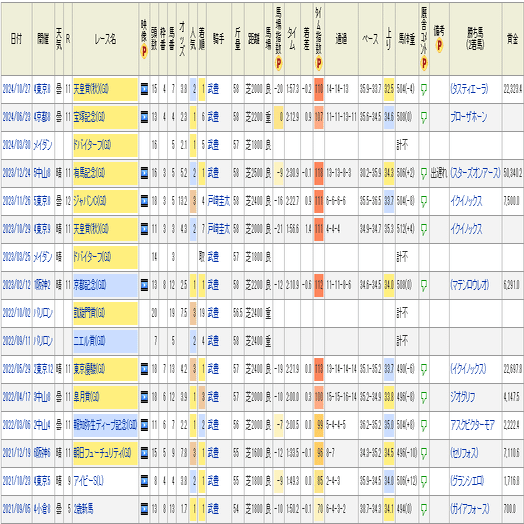524x524 pixels.
Task: Play race video for 皐月賞 row
Action: tap(144, 398)
